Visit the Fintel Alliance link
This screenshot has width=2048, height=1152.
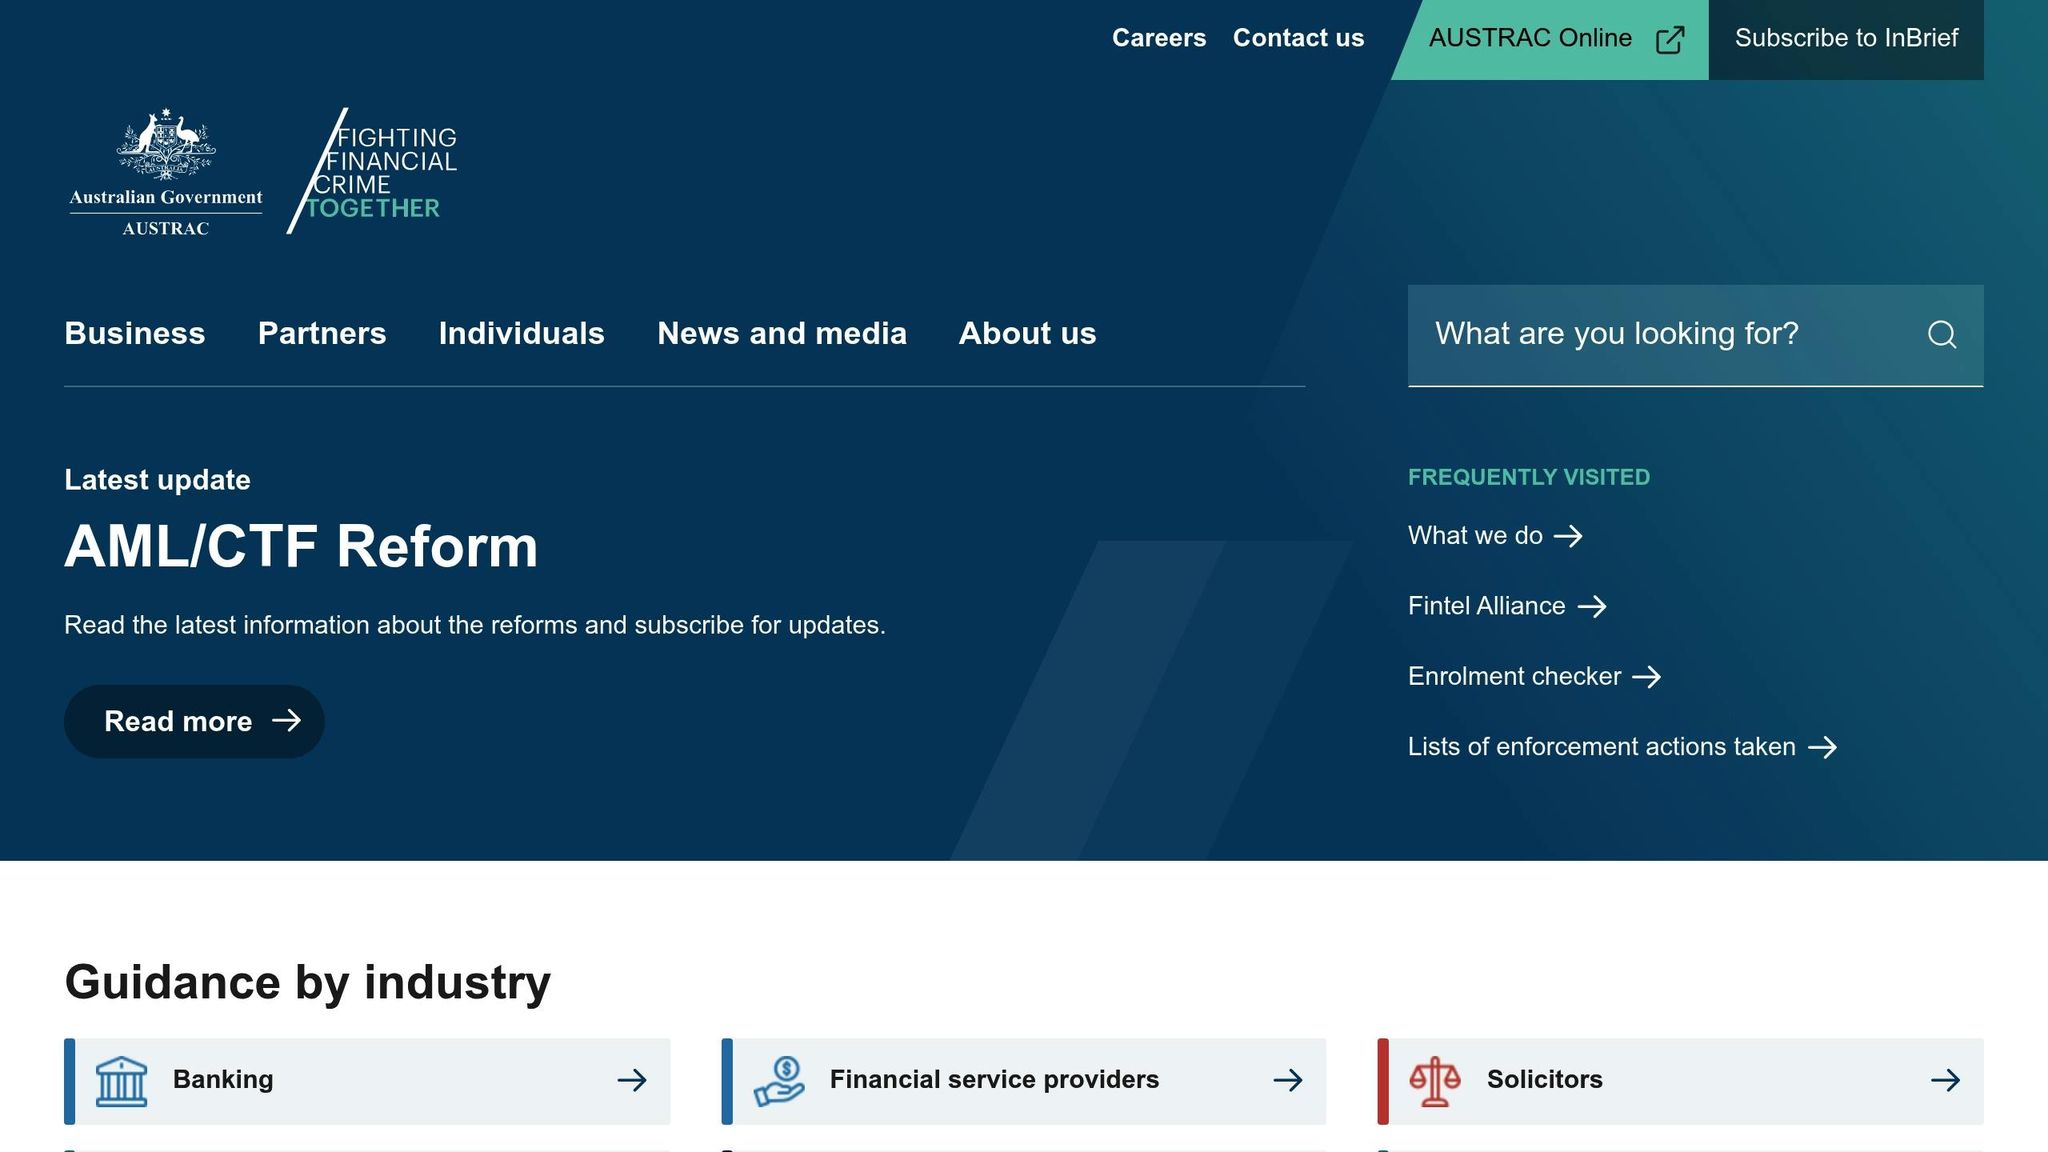(1507, 606)
